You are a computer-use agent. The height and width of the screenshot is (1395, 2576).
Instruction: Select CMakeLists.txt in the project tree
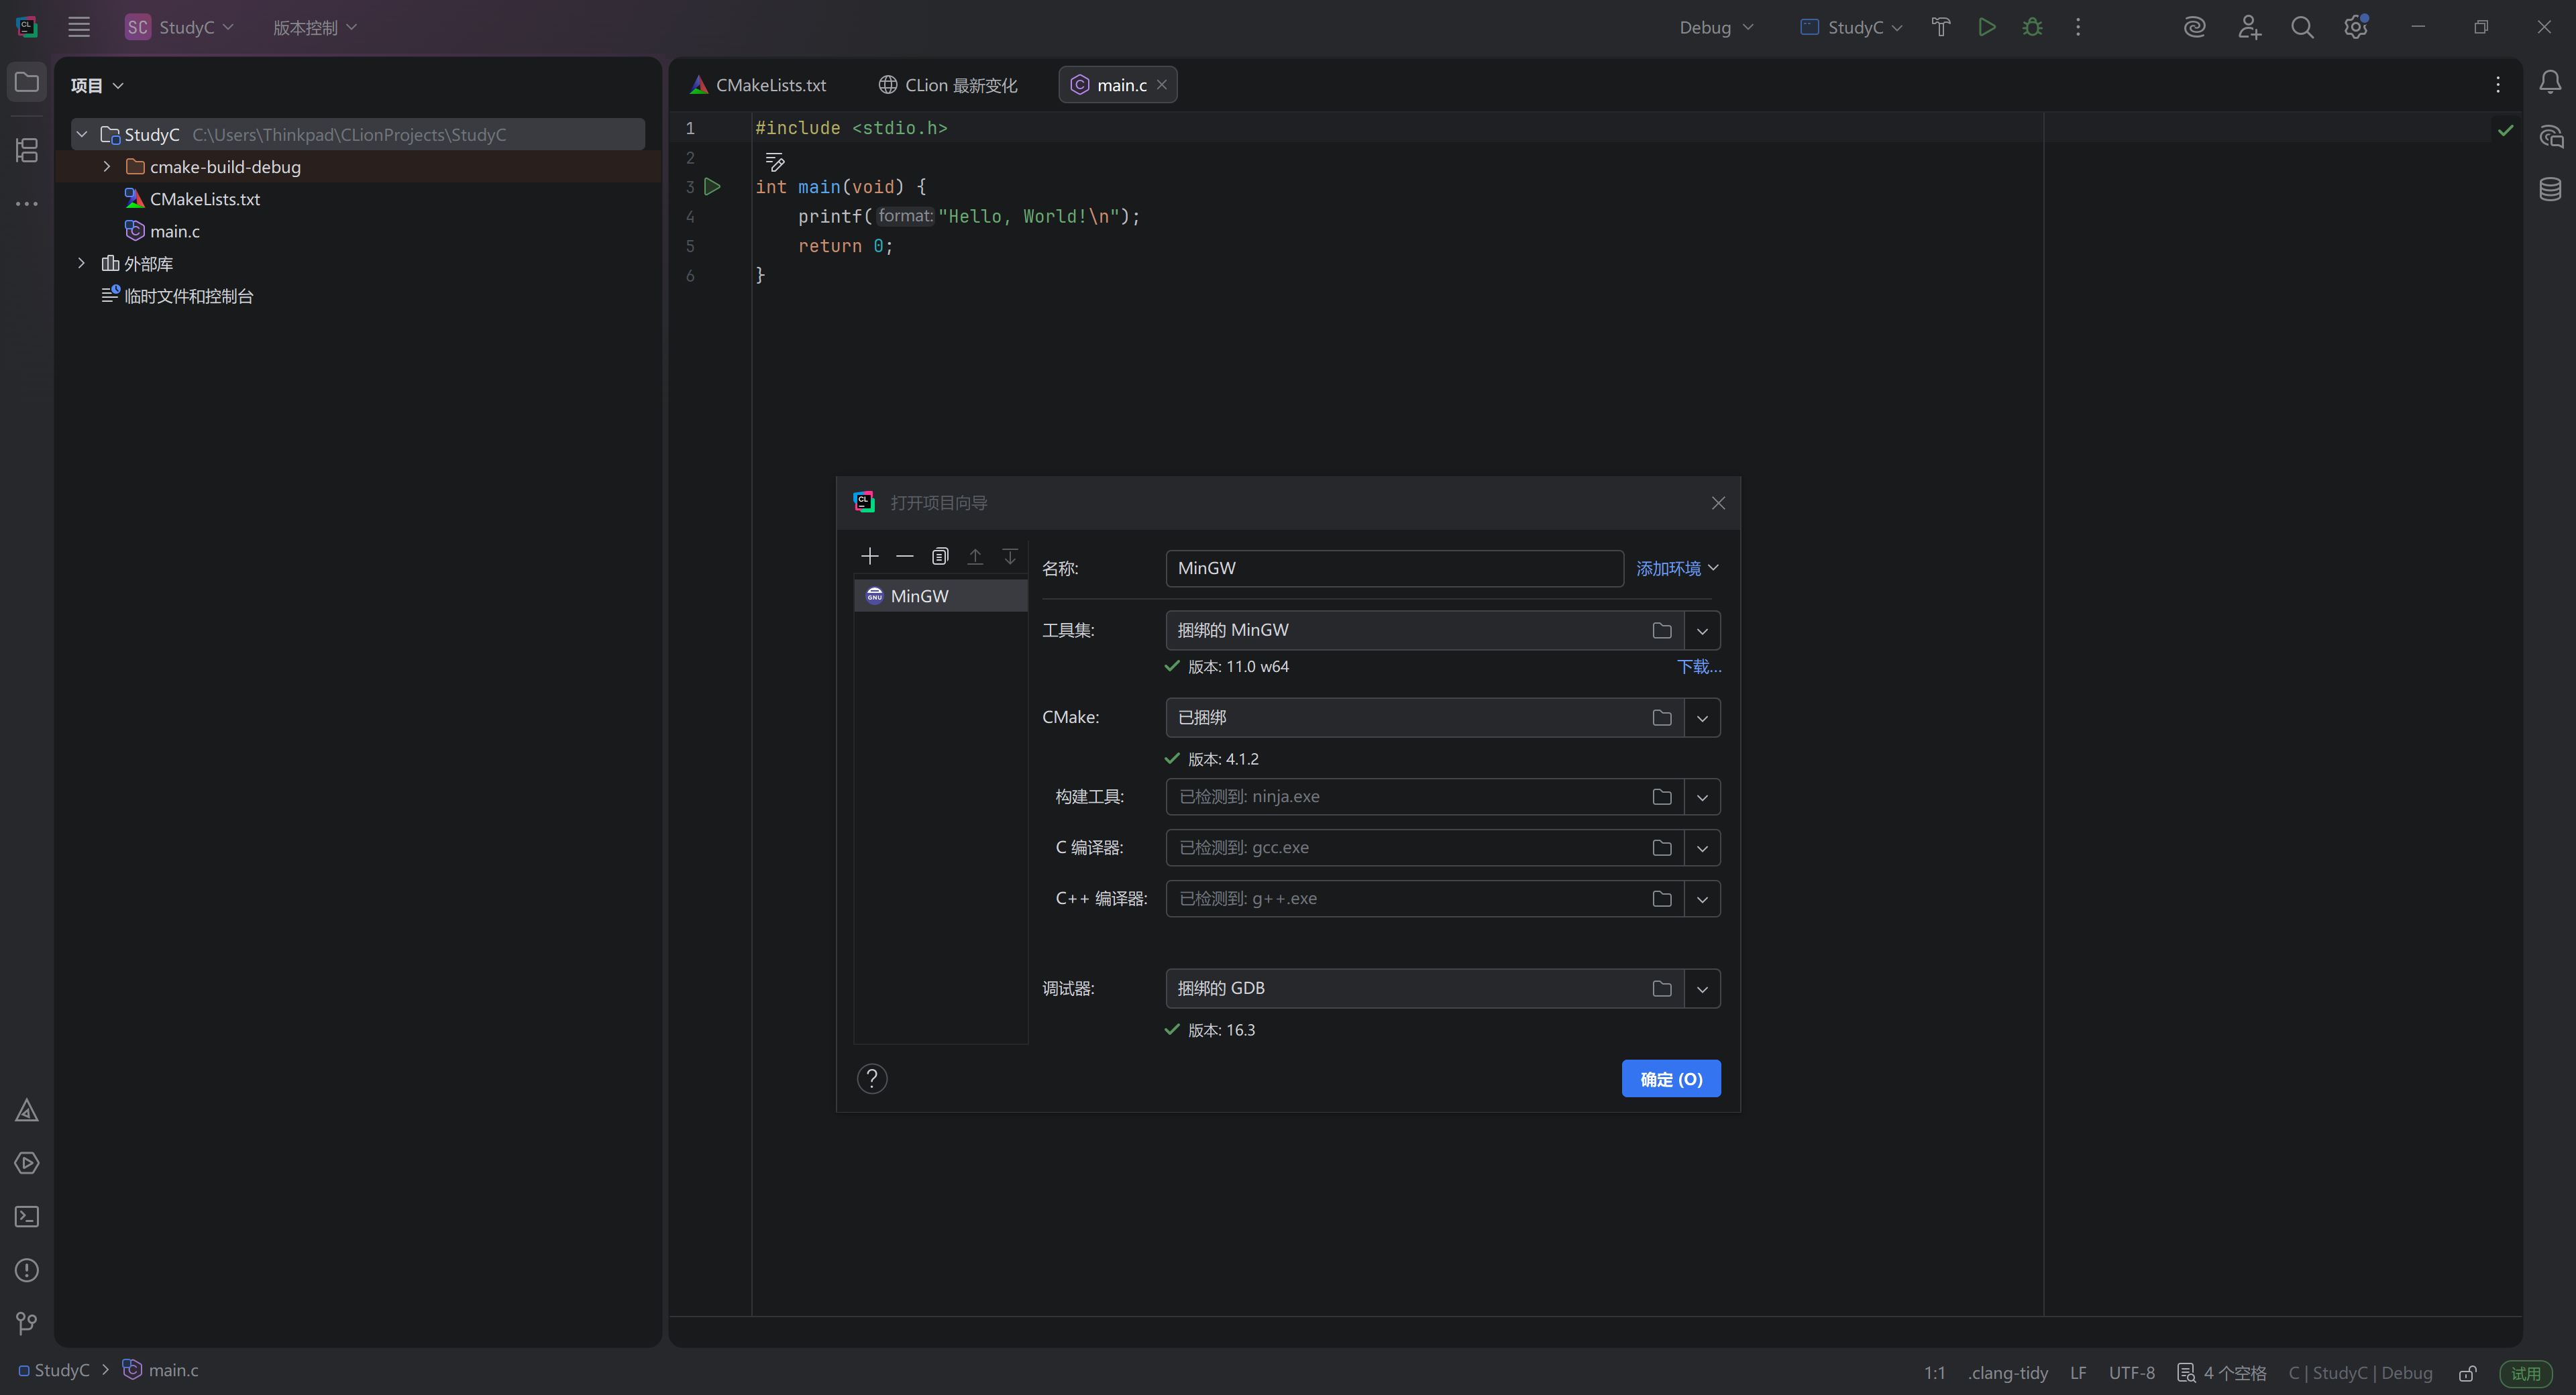(204, 199)
